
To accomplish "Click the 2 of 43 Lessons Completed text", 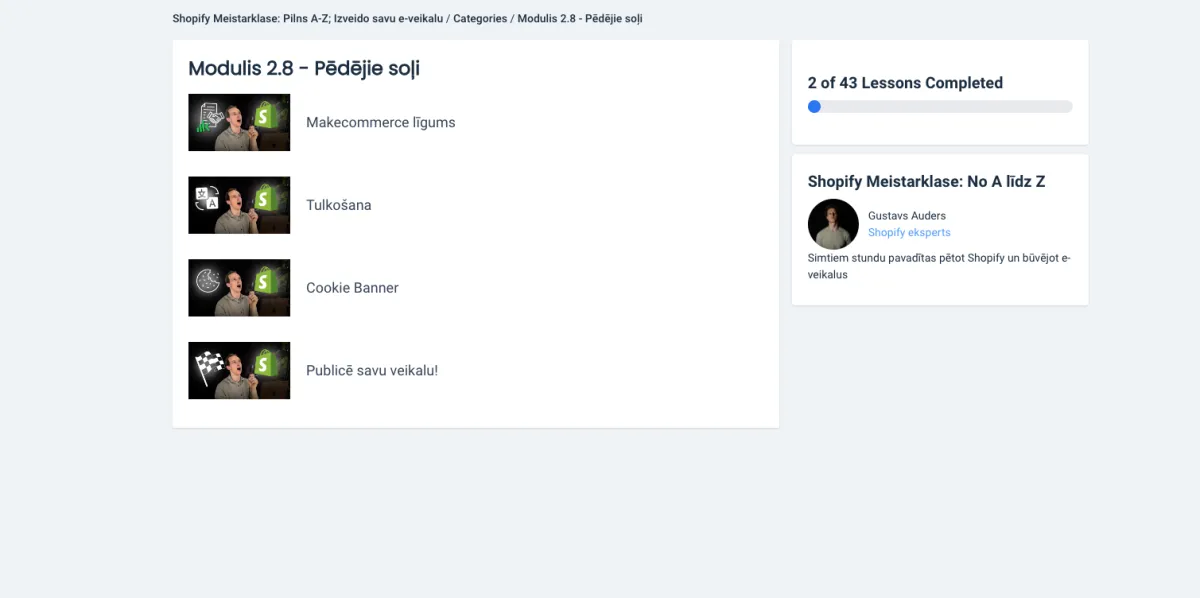I will 905,83.
